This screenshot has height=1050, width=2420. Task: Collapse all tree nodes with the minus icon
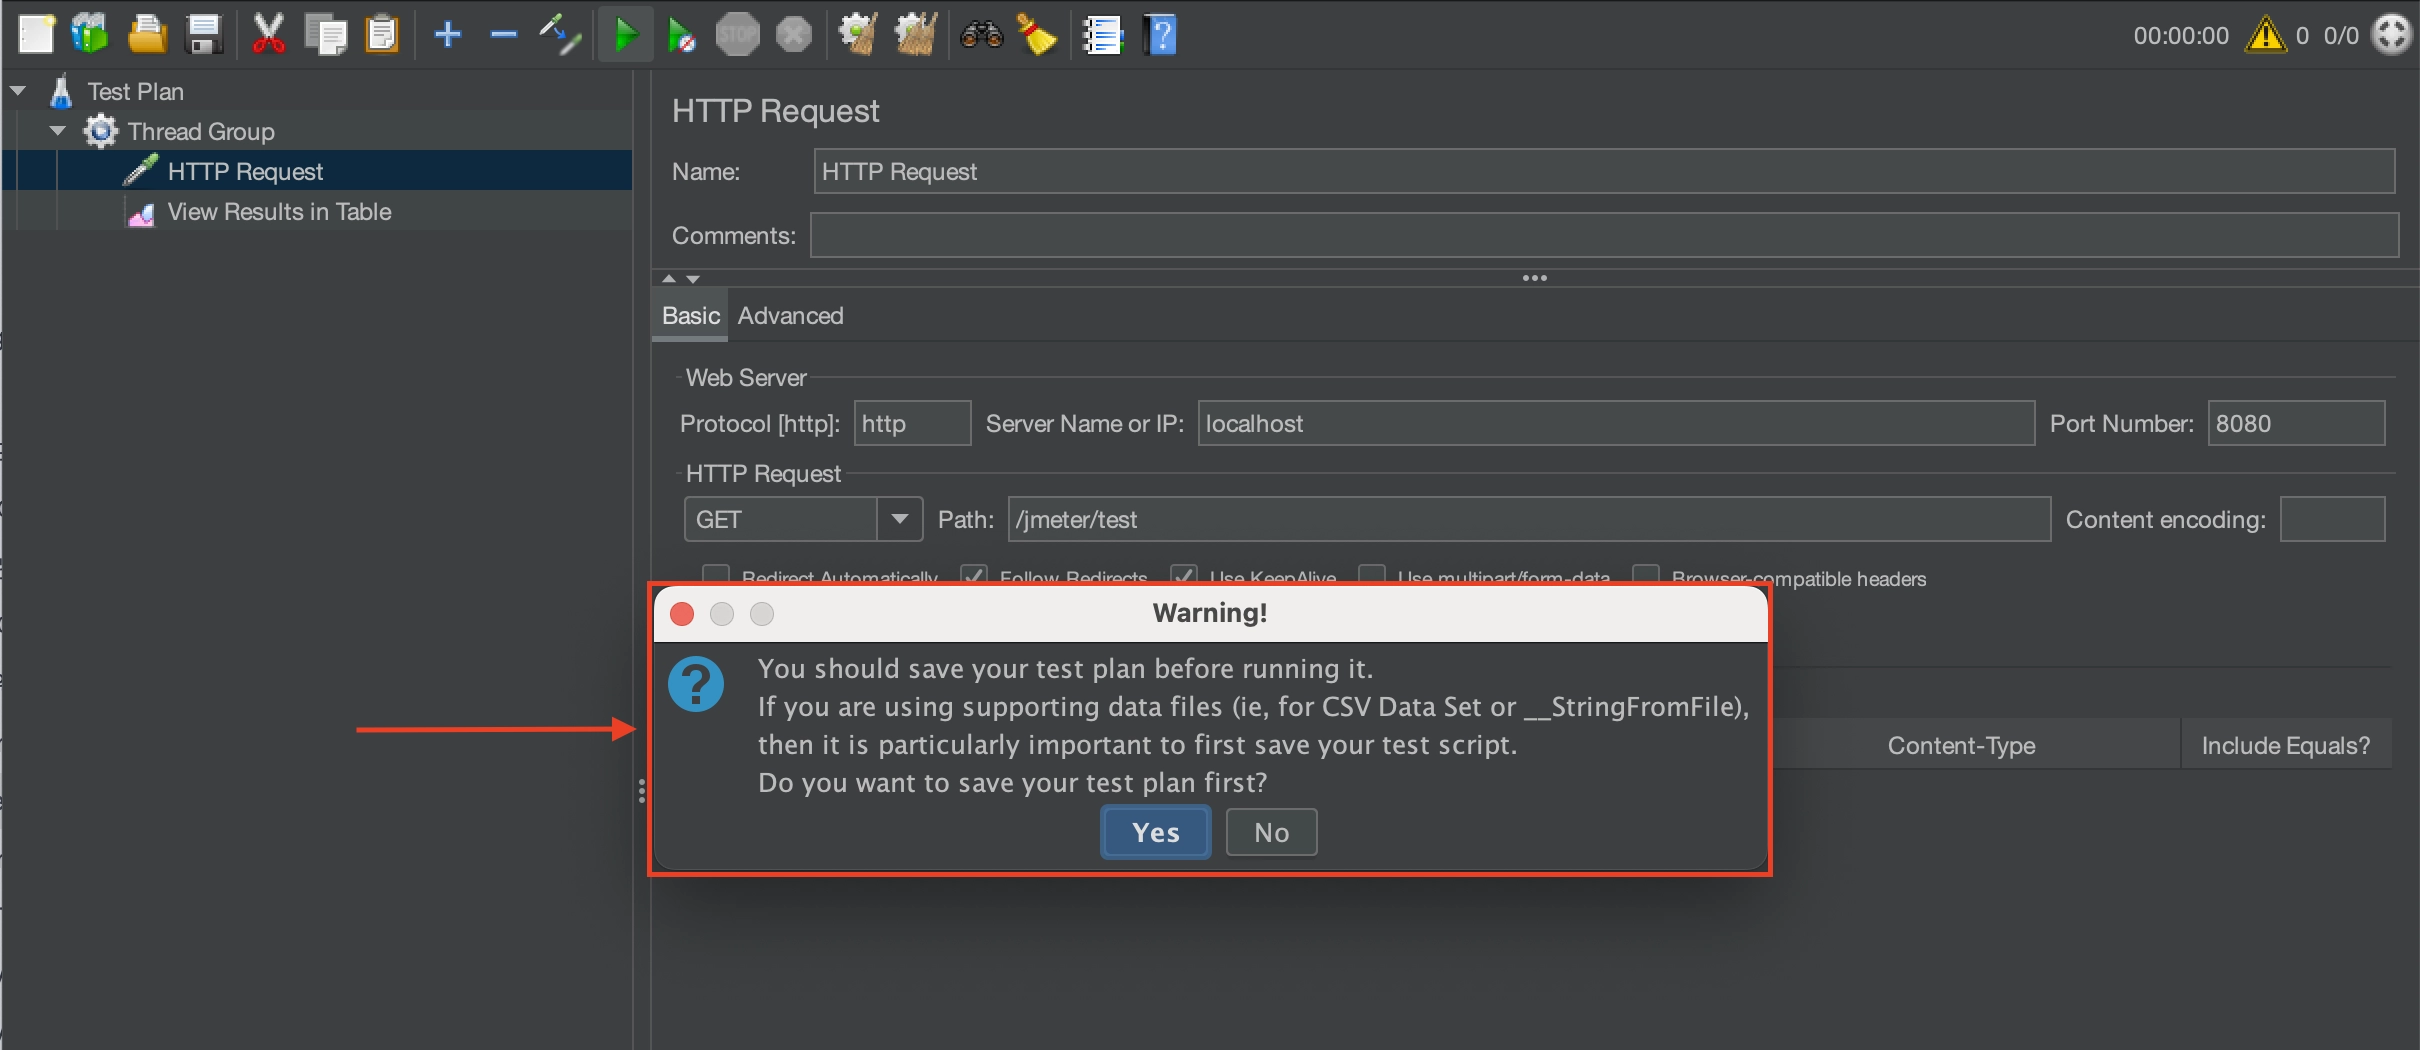click(504, 35)
